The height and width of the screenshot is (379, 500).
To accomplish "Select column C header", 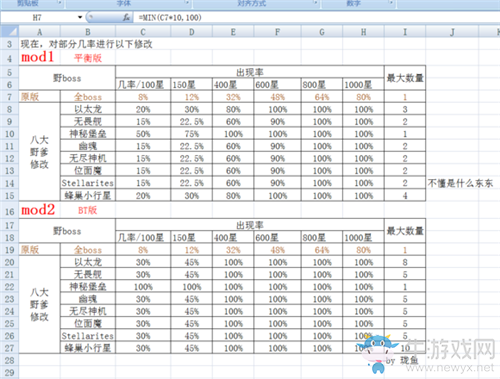I will (x=143, y=32).
